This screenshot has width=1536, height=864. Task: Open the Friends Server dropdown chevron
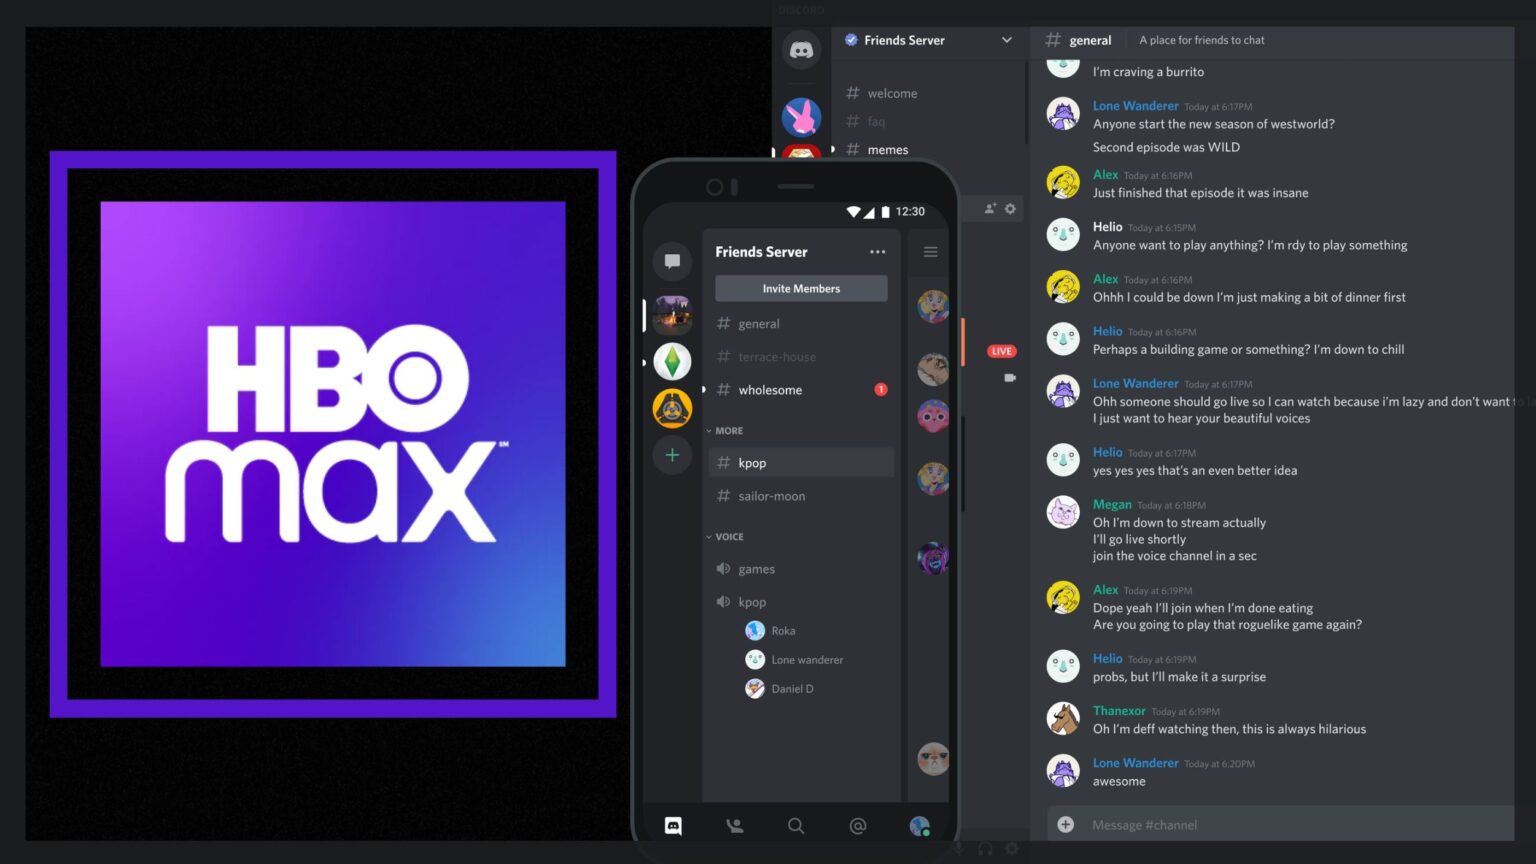tap(1005, 40)
